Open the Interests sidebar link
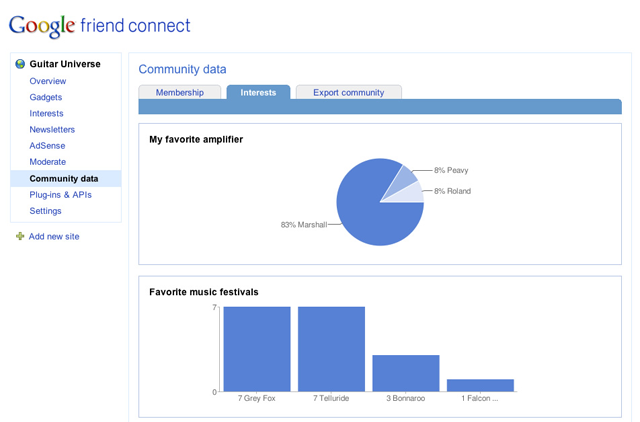Viewport: 640px width, 422px height. tap(47, 113)
